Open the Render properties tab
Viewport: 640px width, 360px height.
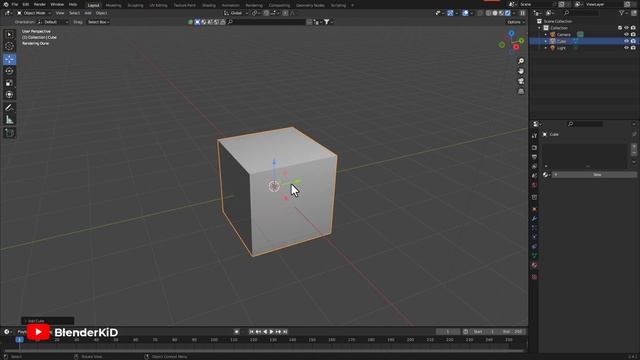click(534, 147)
